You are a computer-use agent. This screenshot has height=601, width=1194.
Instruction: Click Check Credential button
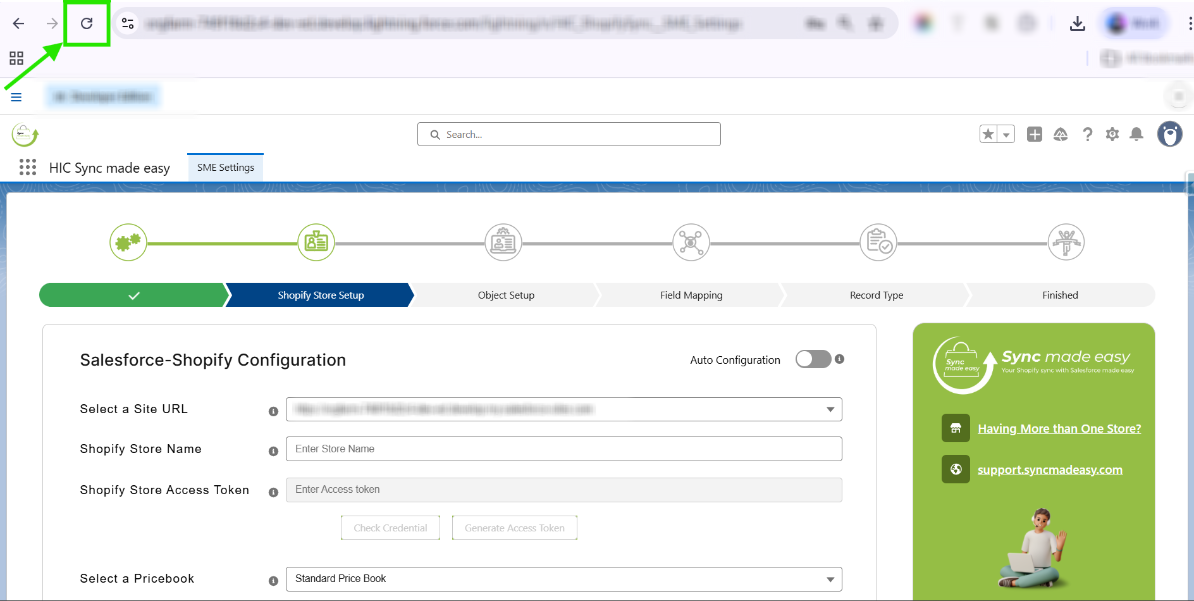(391, 528)
